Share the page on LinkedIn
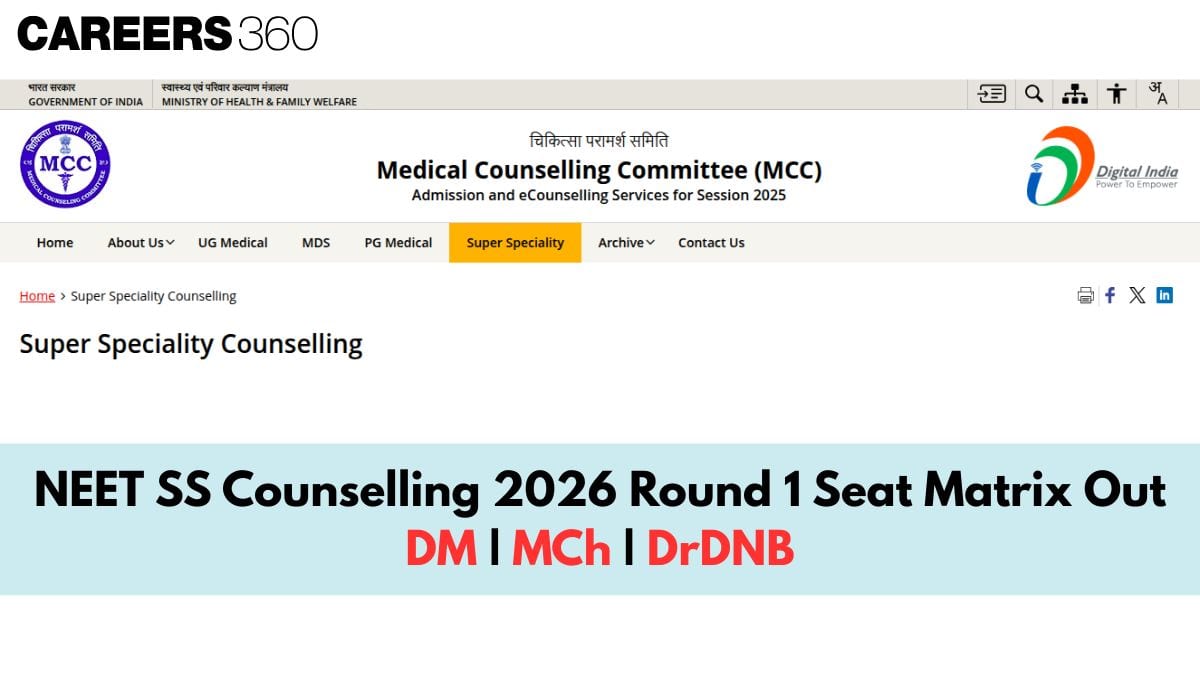 (1164, 295)
